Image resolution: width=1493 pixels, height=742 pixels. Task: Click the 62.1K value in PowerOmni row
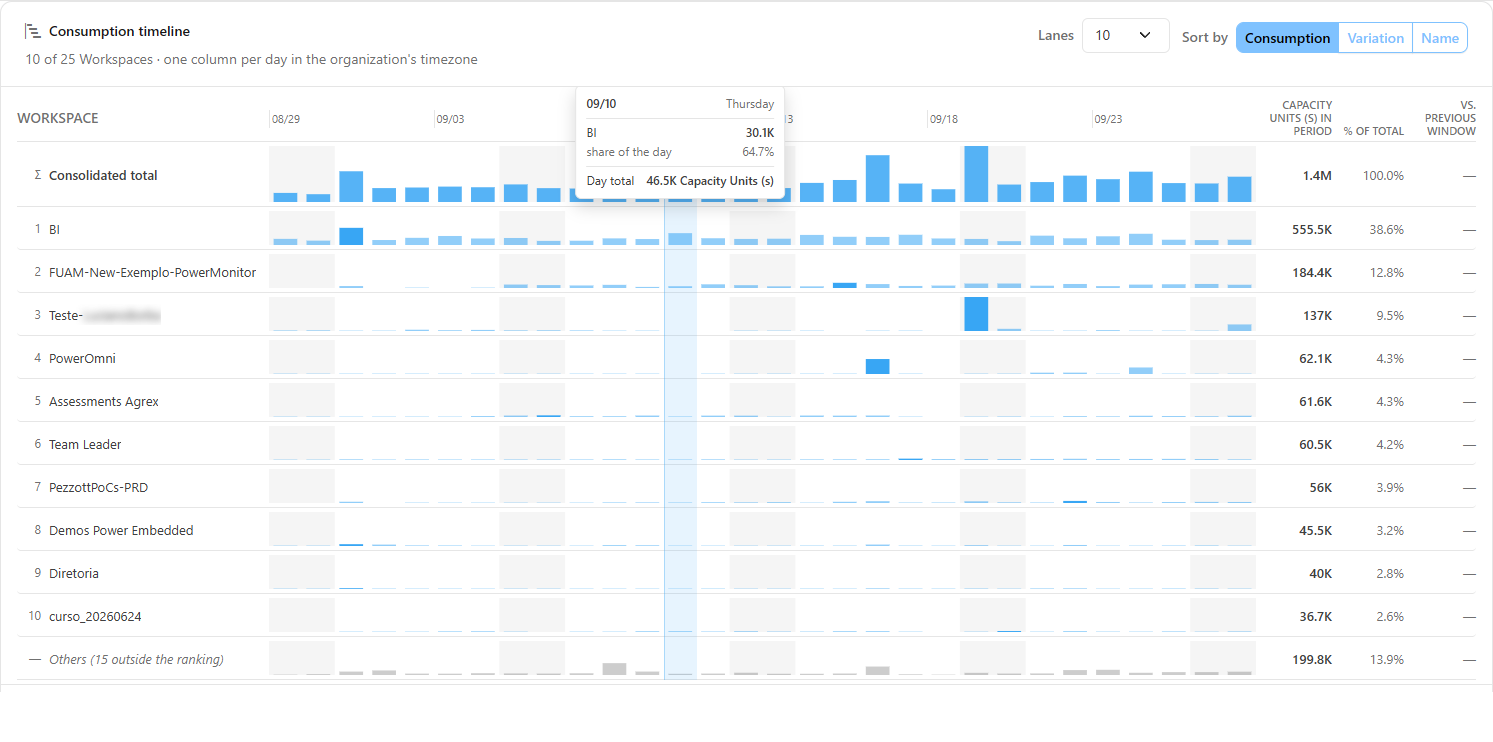[1316, 358]
